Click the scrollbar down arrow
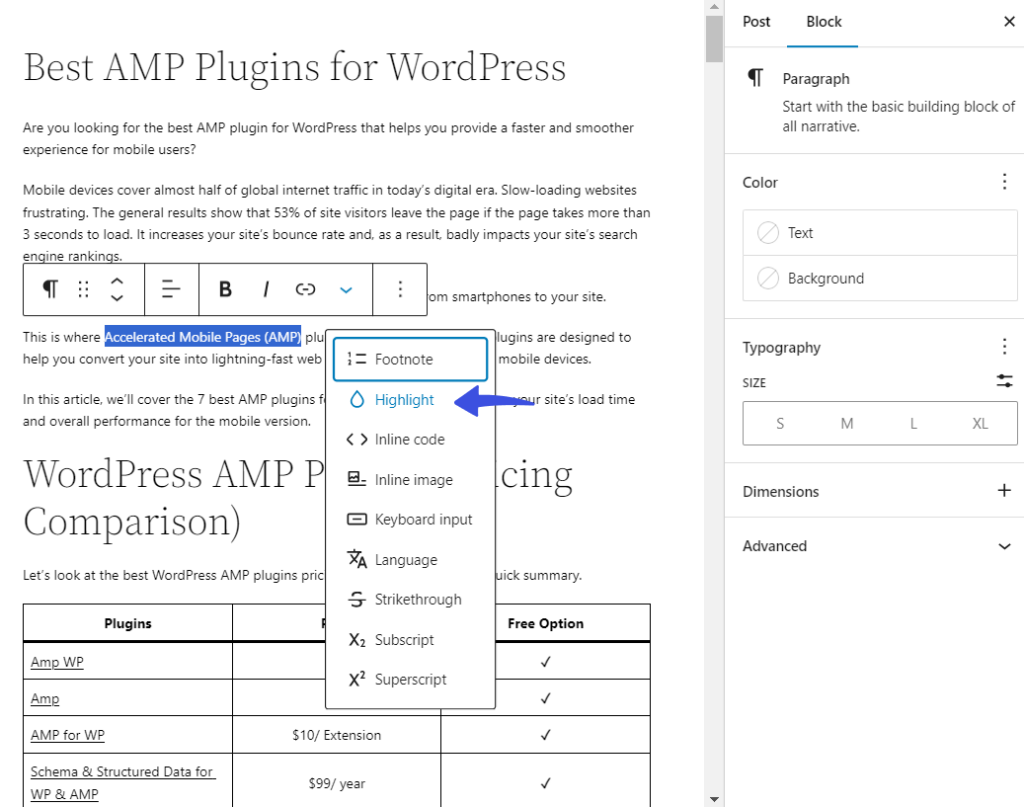The width and height of the screenshot is (1024, 807). (x=714, y=799)
